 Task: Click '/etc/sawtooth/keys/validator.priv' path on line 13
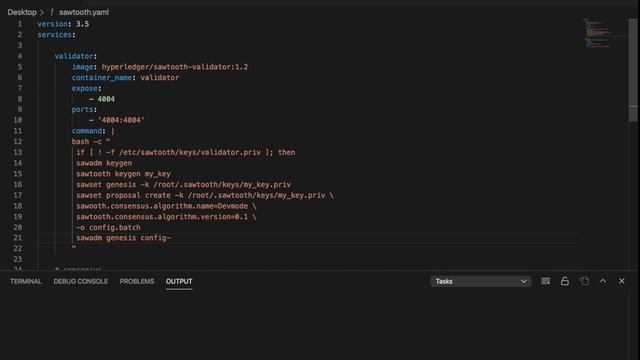pyautogui.click(x=190, y=152)
